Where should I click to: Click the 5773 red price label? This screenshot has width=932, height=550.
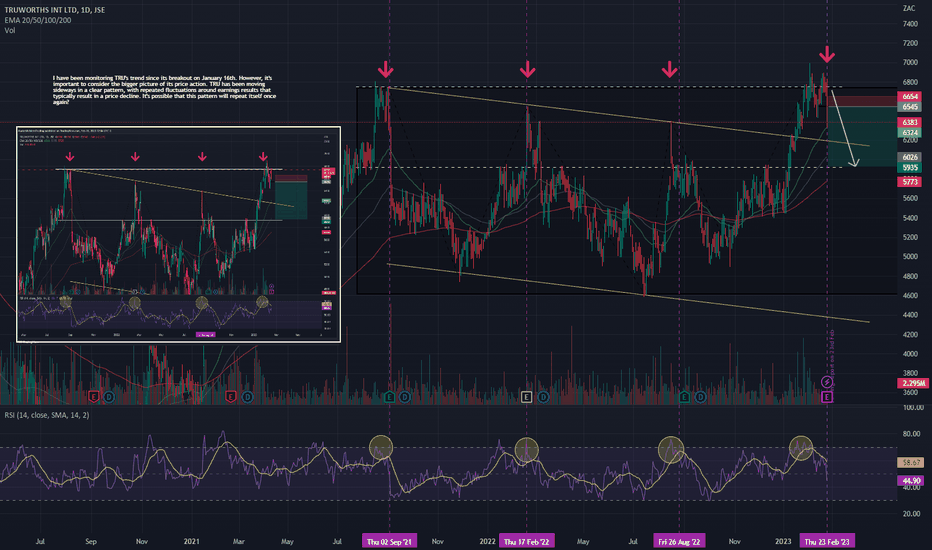tap(909, 181)
